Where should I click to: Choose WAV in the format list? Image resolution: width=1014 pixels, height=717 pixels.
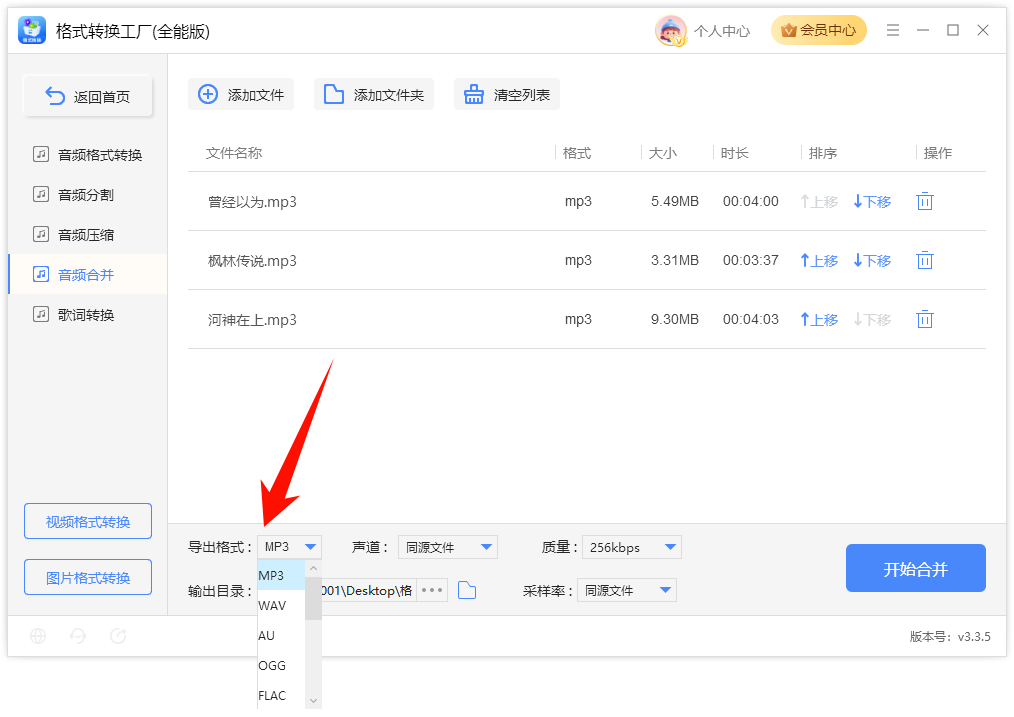click(x=281, y=606)
